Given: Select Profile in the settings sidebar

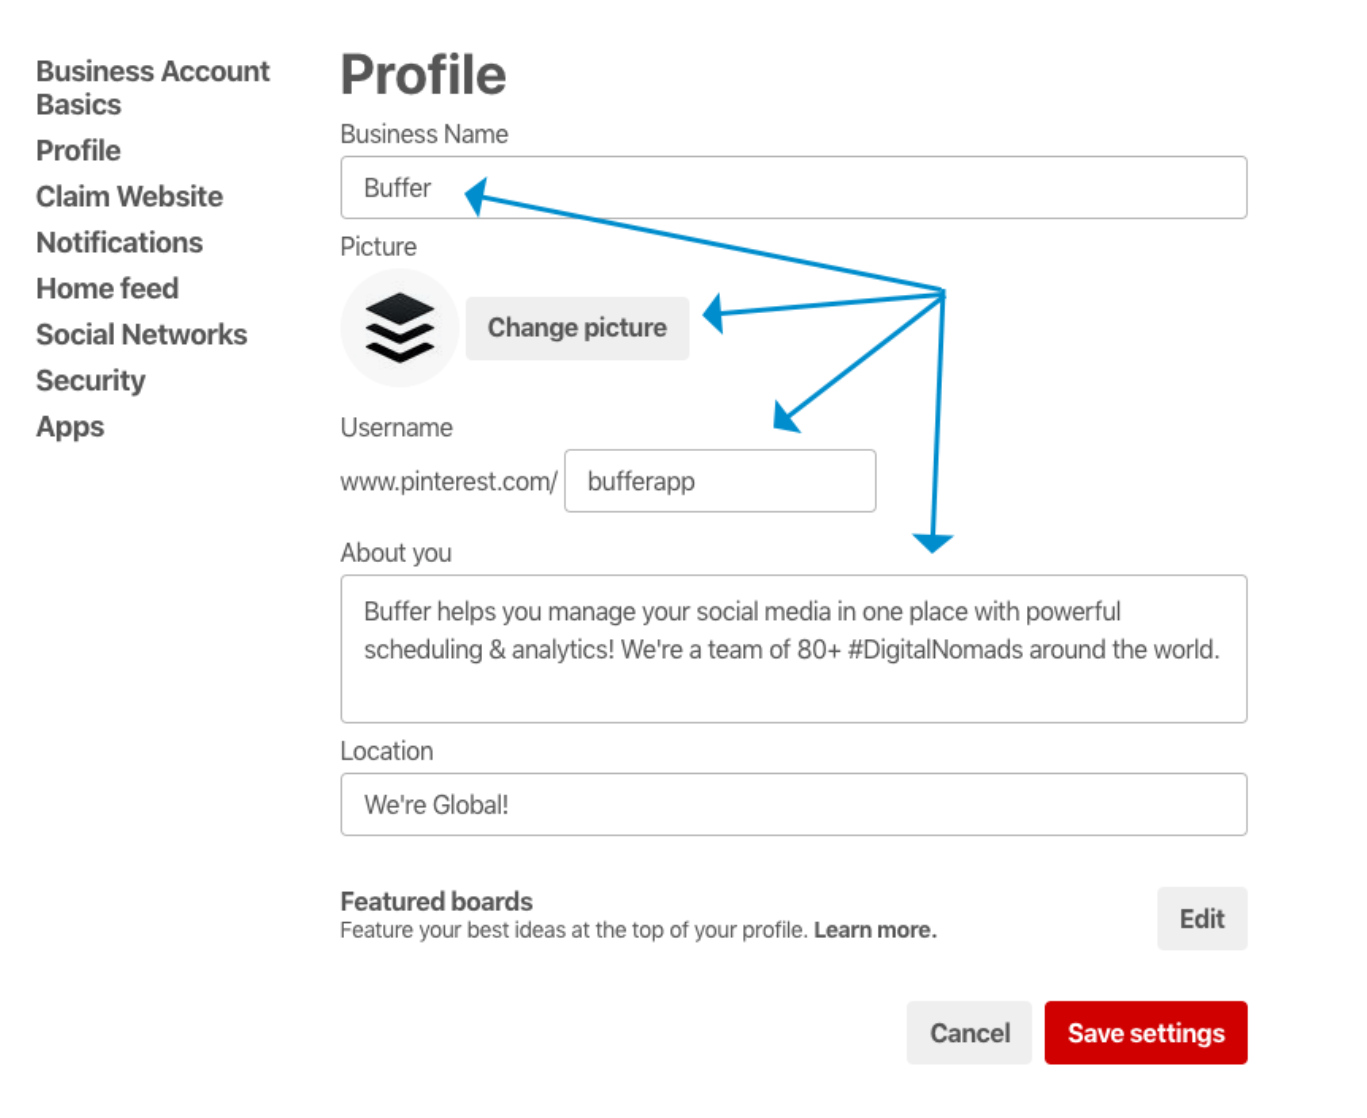Looking at the screenshot, I should click(x=78, y=151).
